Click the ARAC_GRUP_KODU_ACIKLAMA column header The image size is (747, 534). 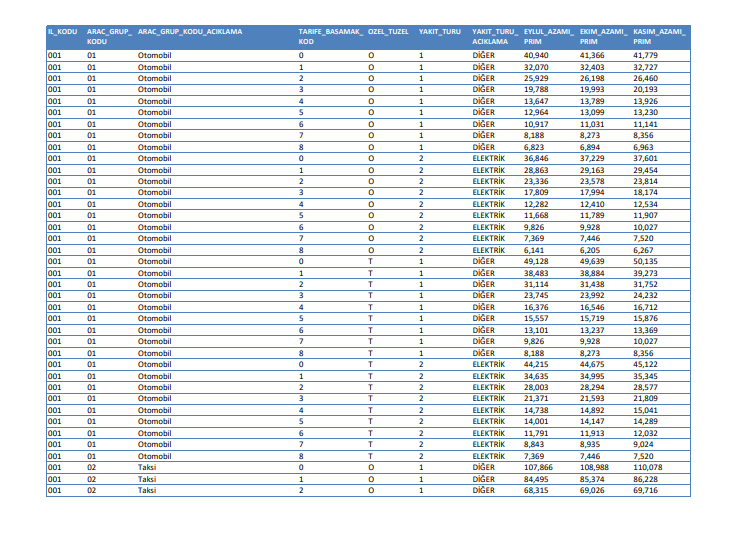pyautogui.click(x=190, y=32)
